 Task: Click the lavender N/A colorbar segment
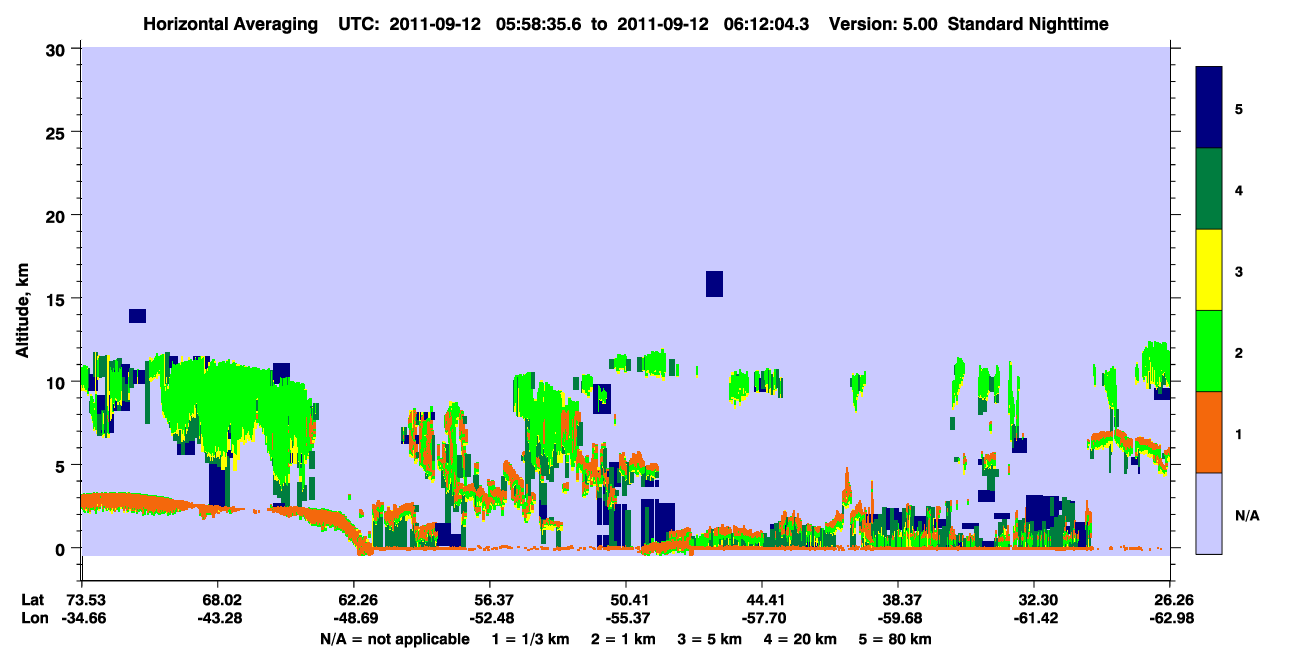(1209, 512)
